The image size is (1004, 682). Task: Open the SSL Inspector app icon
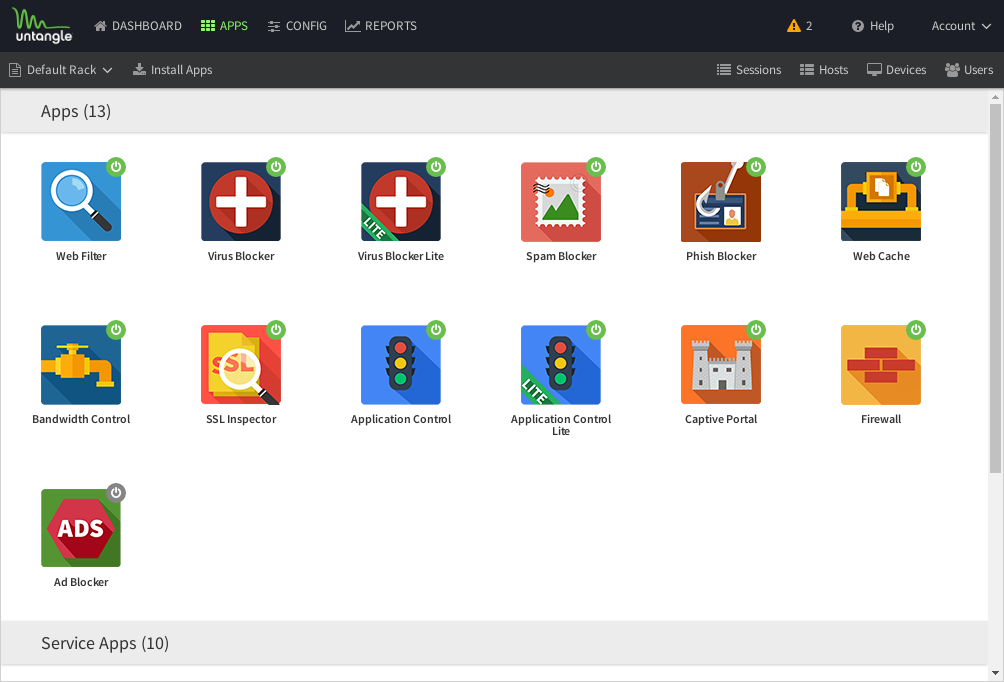tap(241, 365)
